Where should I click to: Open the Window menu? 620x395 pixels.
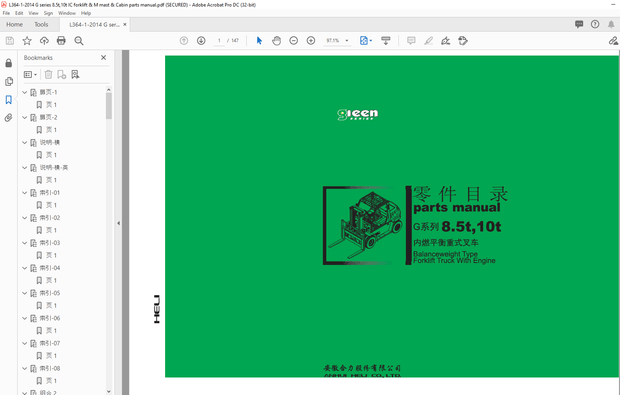(67, 13)
